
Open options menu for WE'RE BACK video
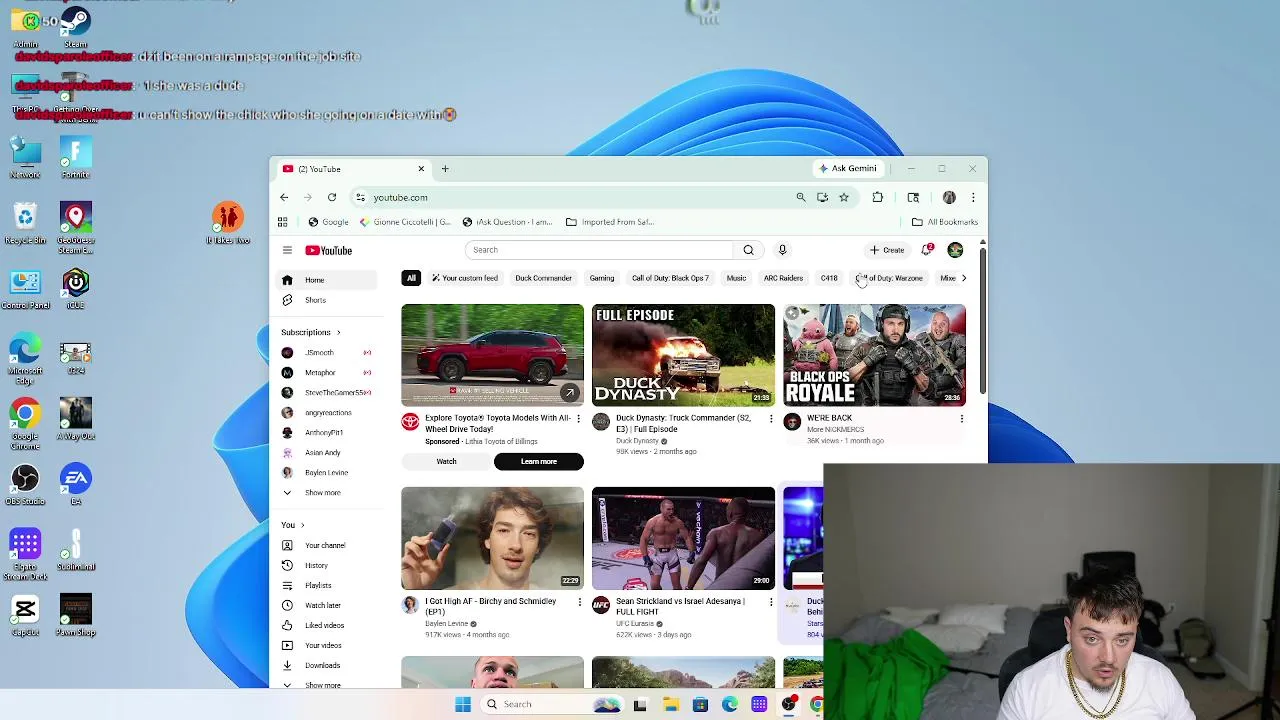click(961, 419)
